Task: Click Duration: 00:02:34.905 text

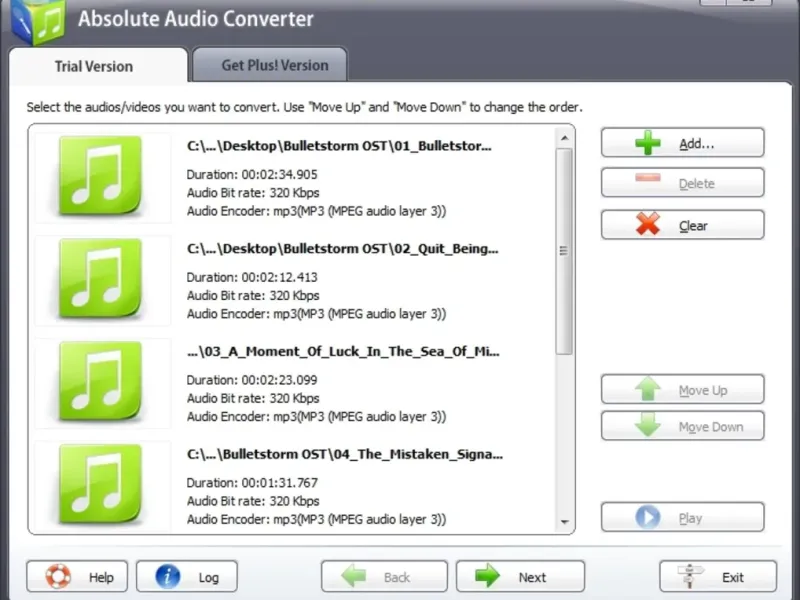Action: 252,174
